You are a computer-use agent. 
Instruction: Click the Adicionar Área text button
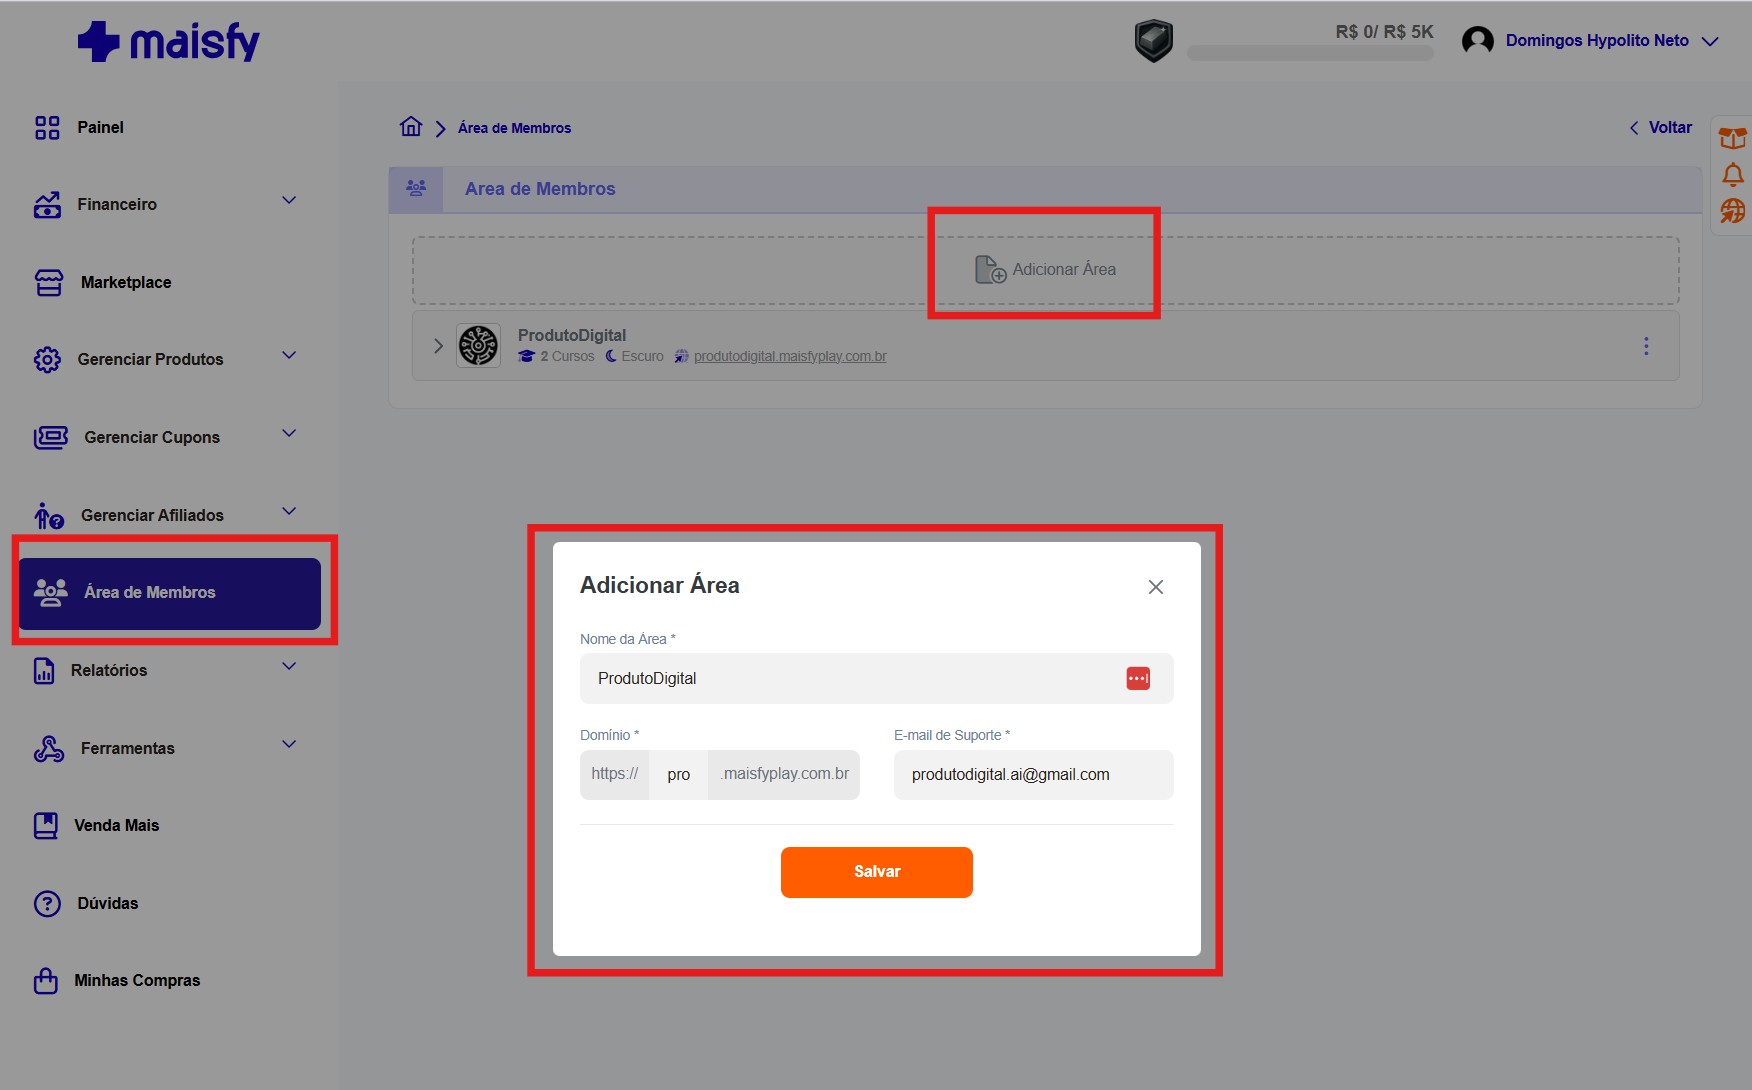click(1064, 269)
